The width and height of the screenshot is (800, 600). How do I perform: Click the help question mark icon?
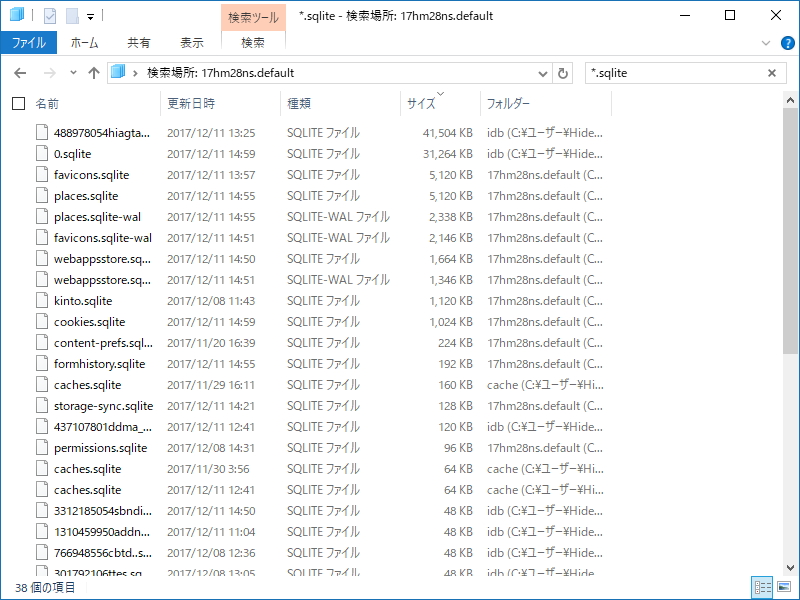789,44
